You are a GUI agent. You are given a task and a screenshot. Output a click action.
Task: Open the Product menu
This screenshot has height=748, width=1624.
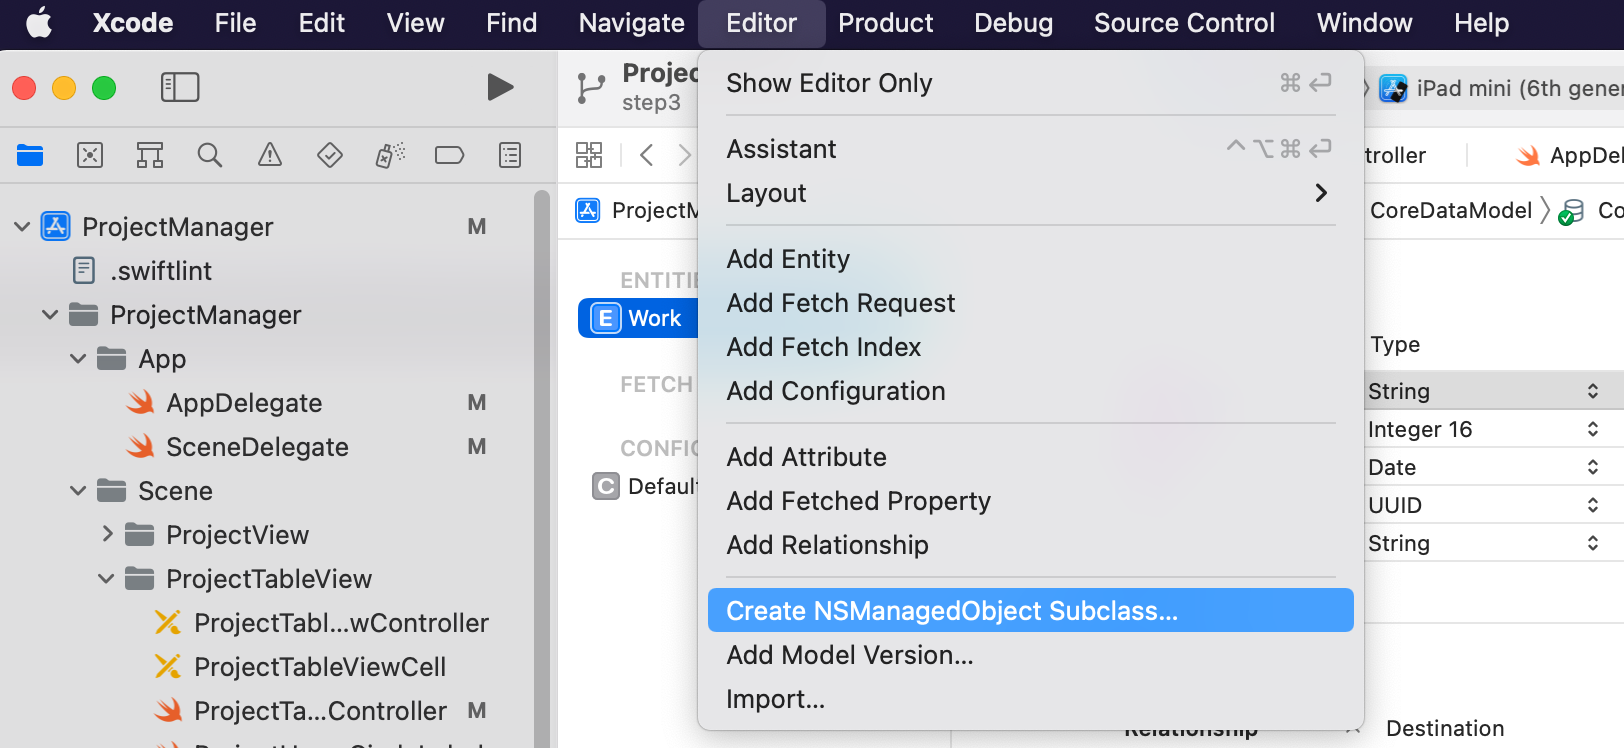[x=886, y=23]
